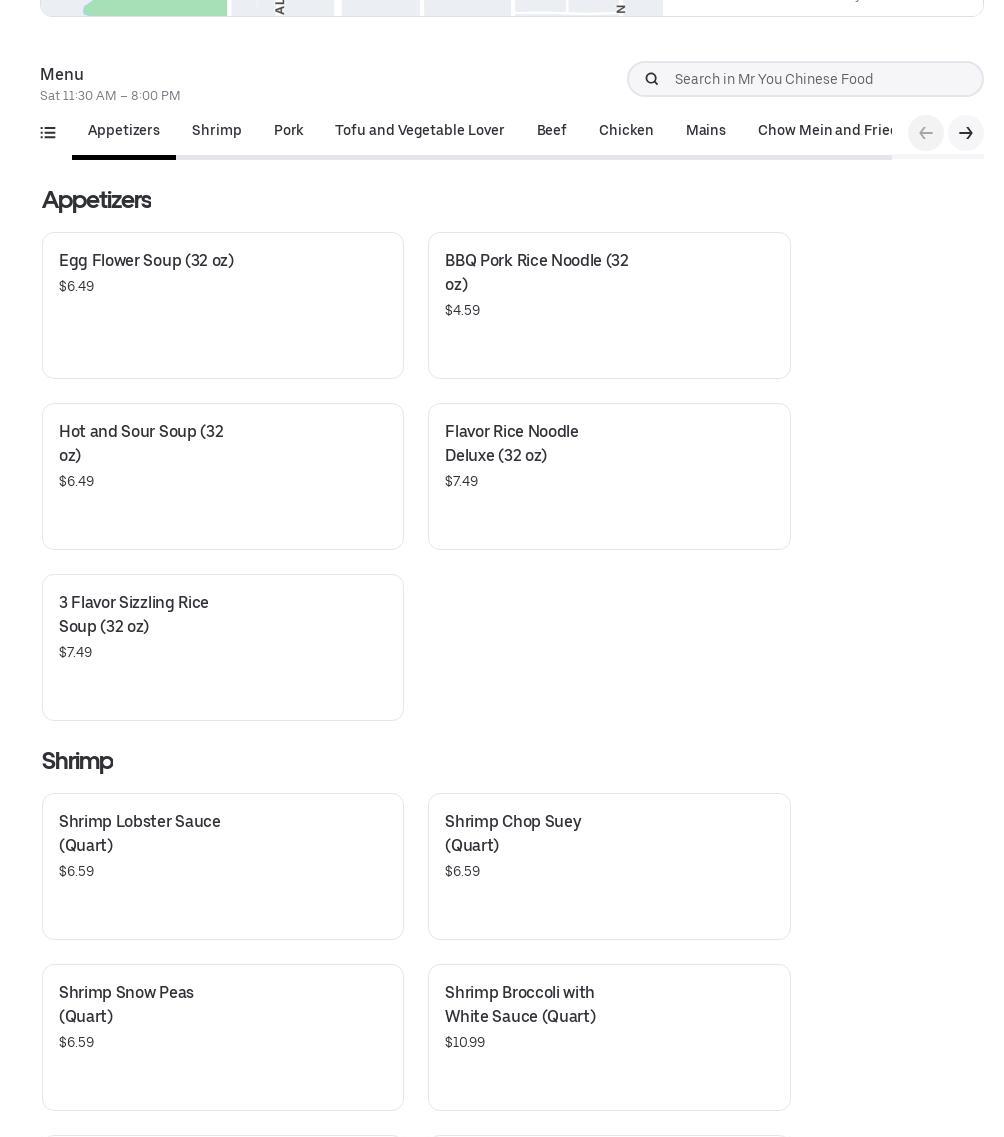Choose Hot and Sour Soup item
The image size is (1004, 1137).
coord(223,476)
